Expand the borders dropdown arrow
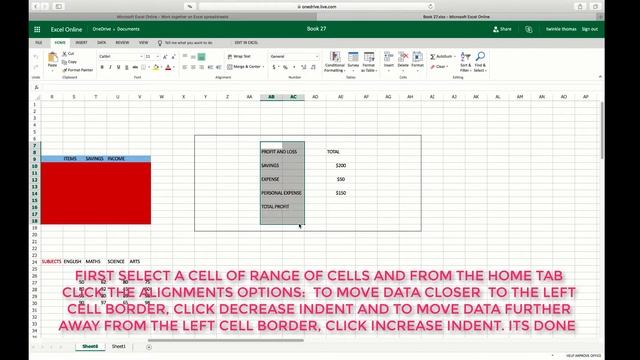 [149, 67]
